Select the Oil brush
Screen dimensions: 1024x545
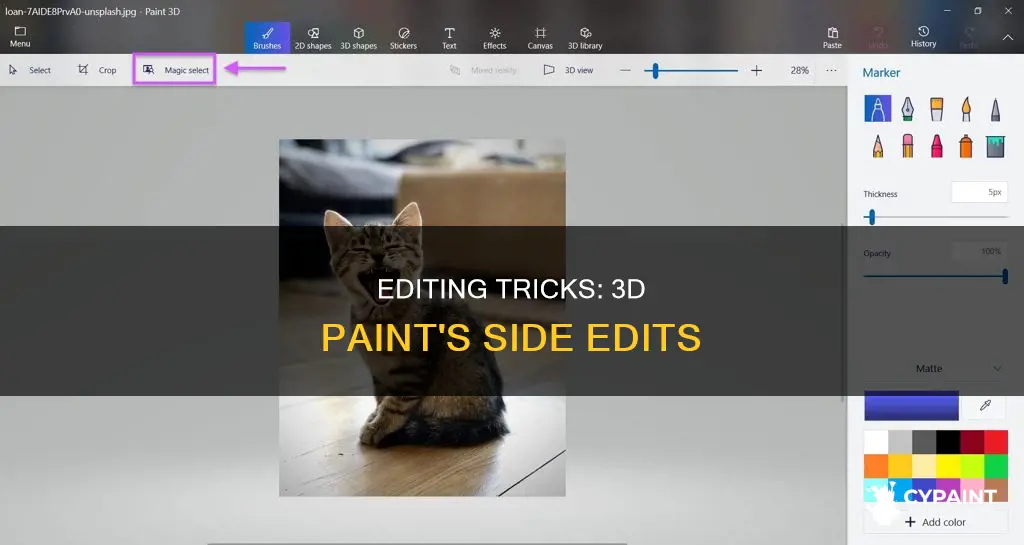tap(936, 108)
